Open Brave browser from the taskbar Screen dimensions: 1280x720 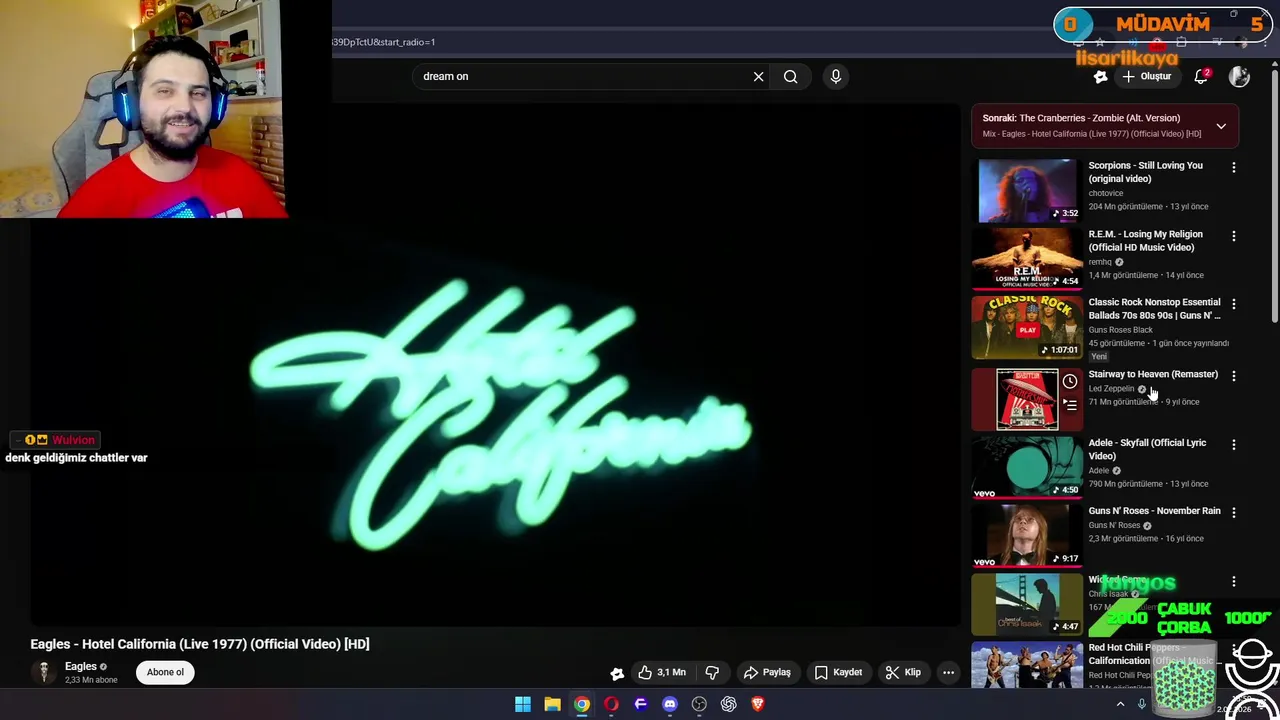click(x=758, y=704)
